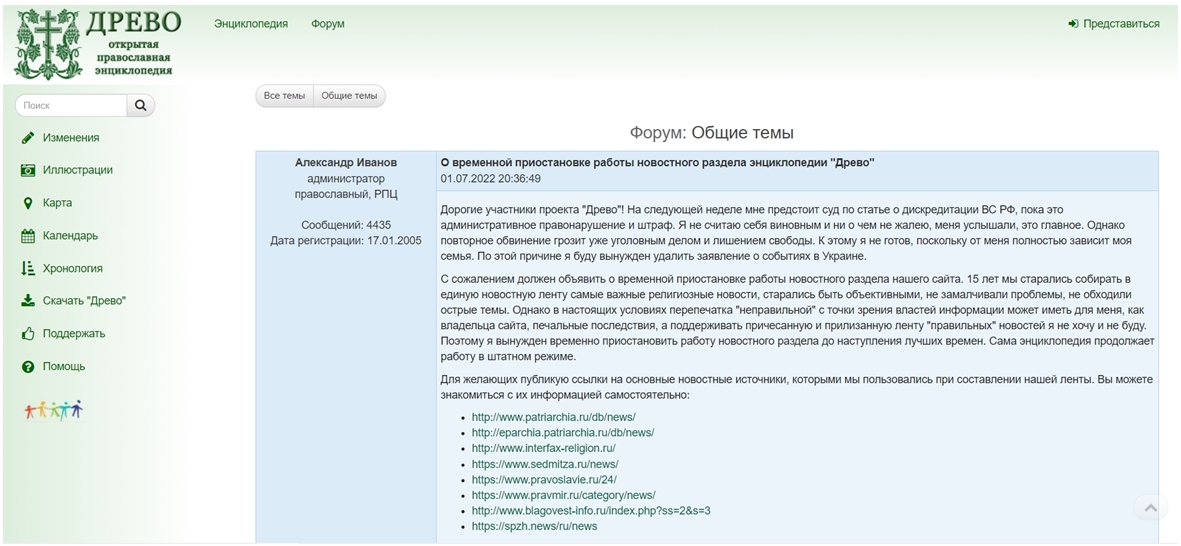Open the Календарь sidebar link

point(70,236)
